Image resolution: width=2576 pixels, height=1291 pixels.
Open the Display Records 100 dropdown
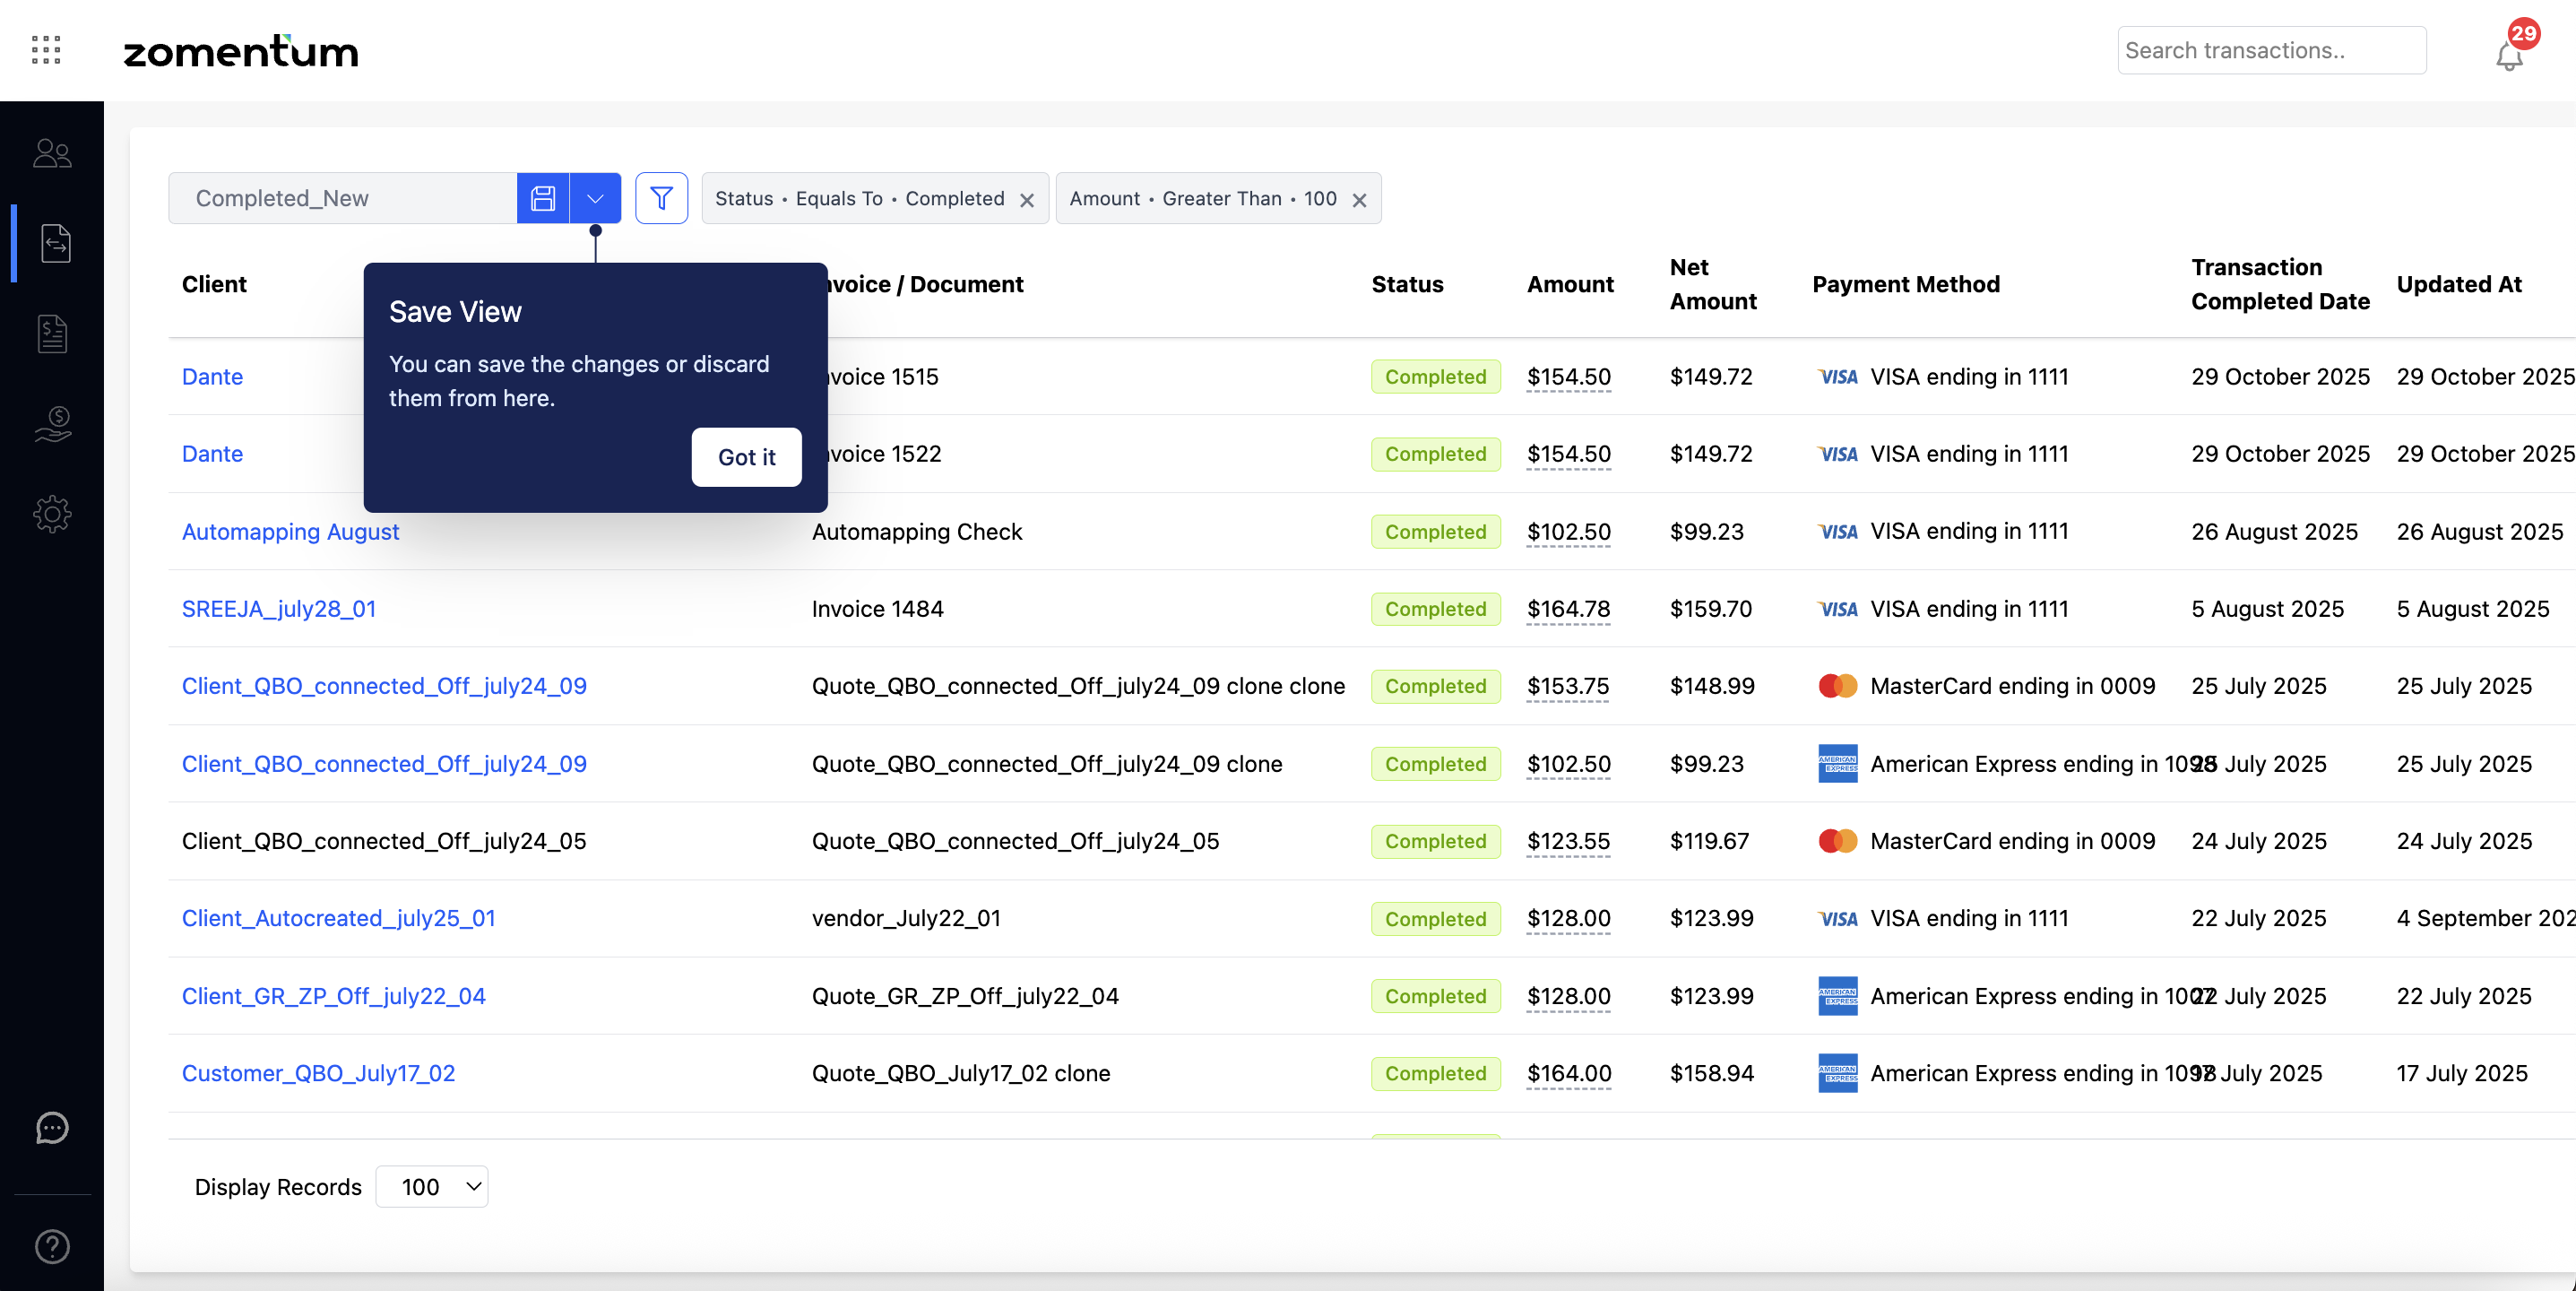[x=432, y=1186]
